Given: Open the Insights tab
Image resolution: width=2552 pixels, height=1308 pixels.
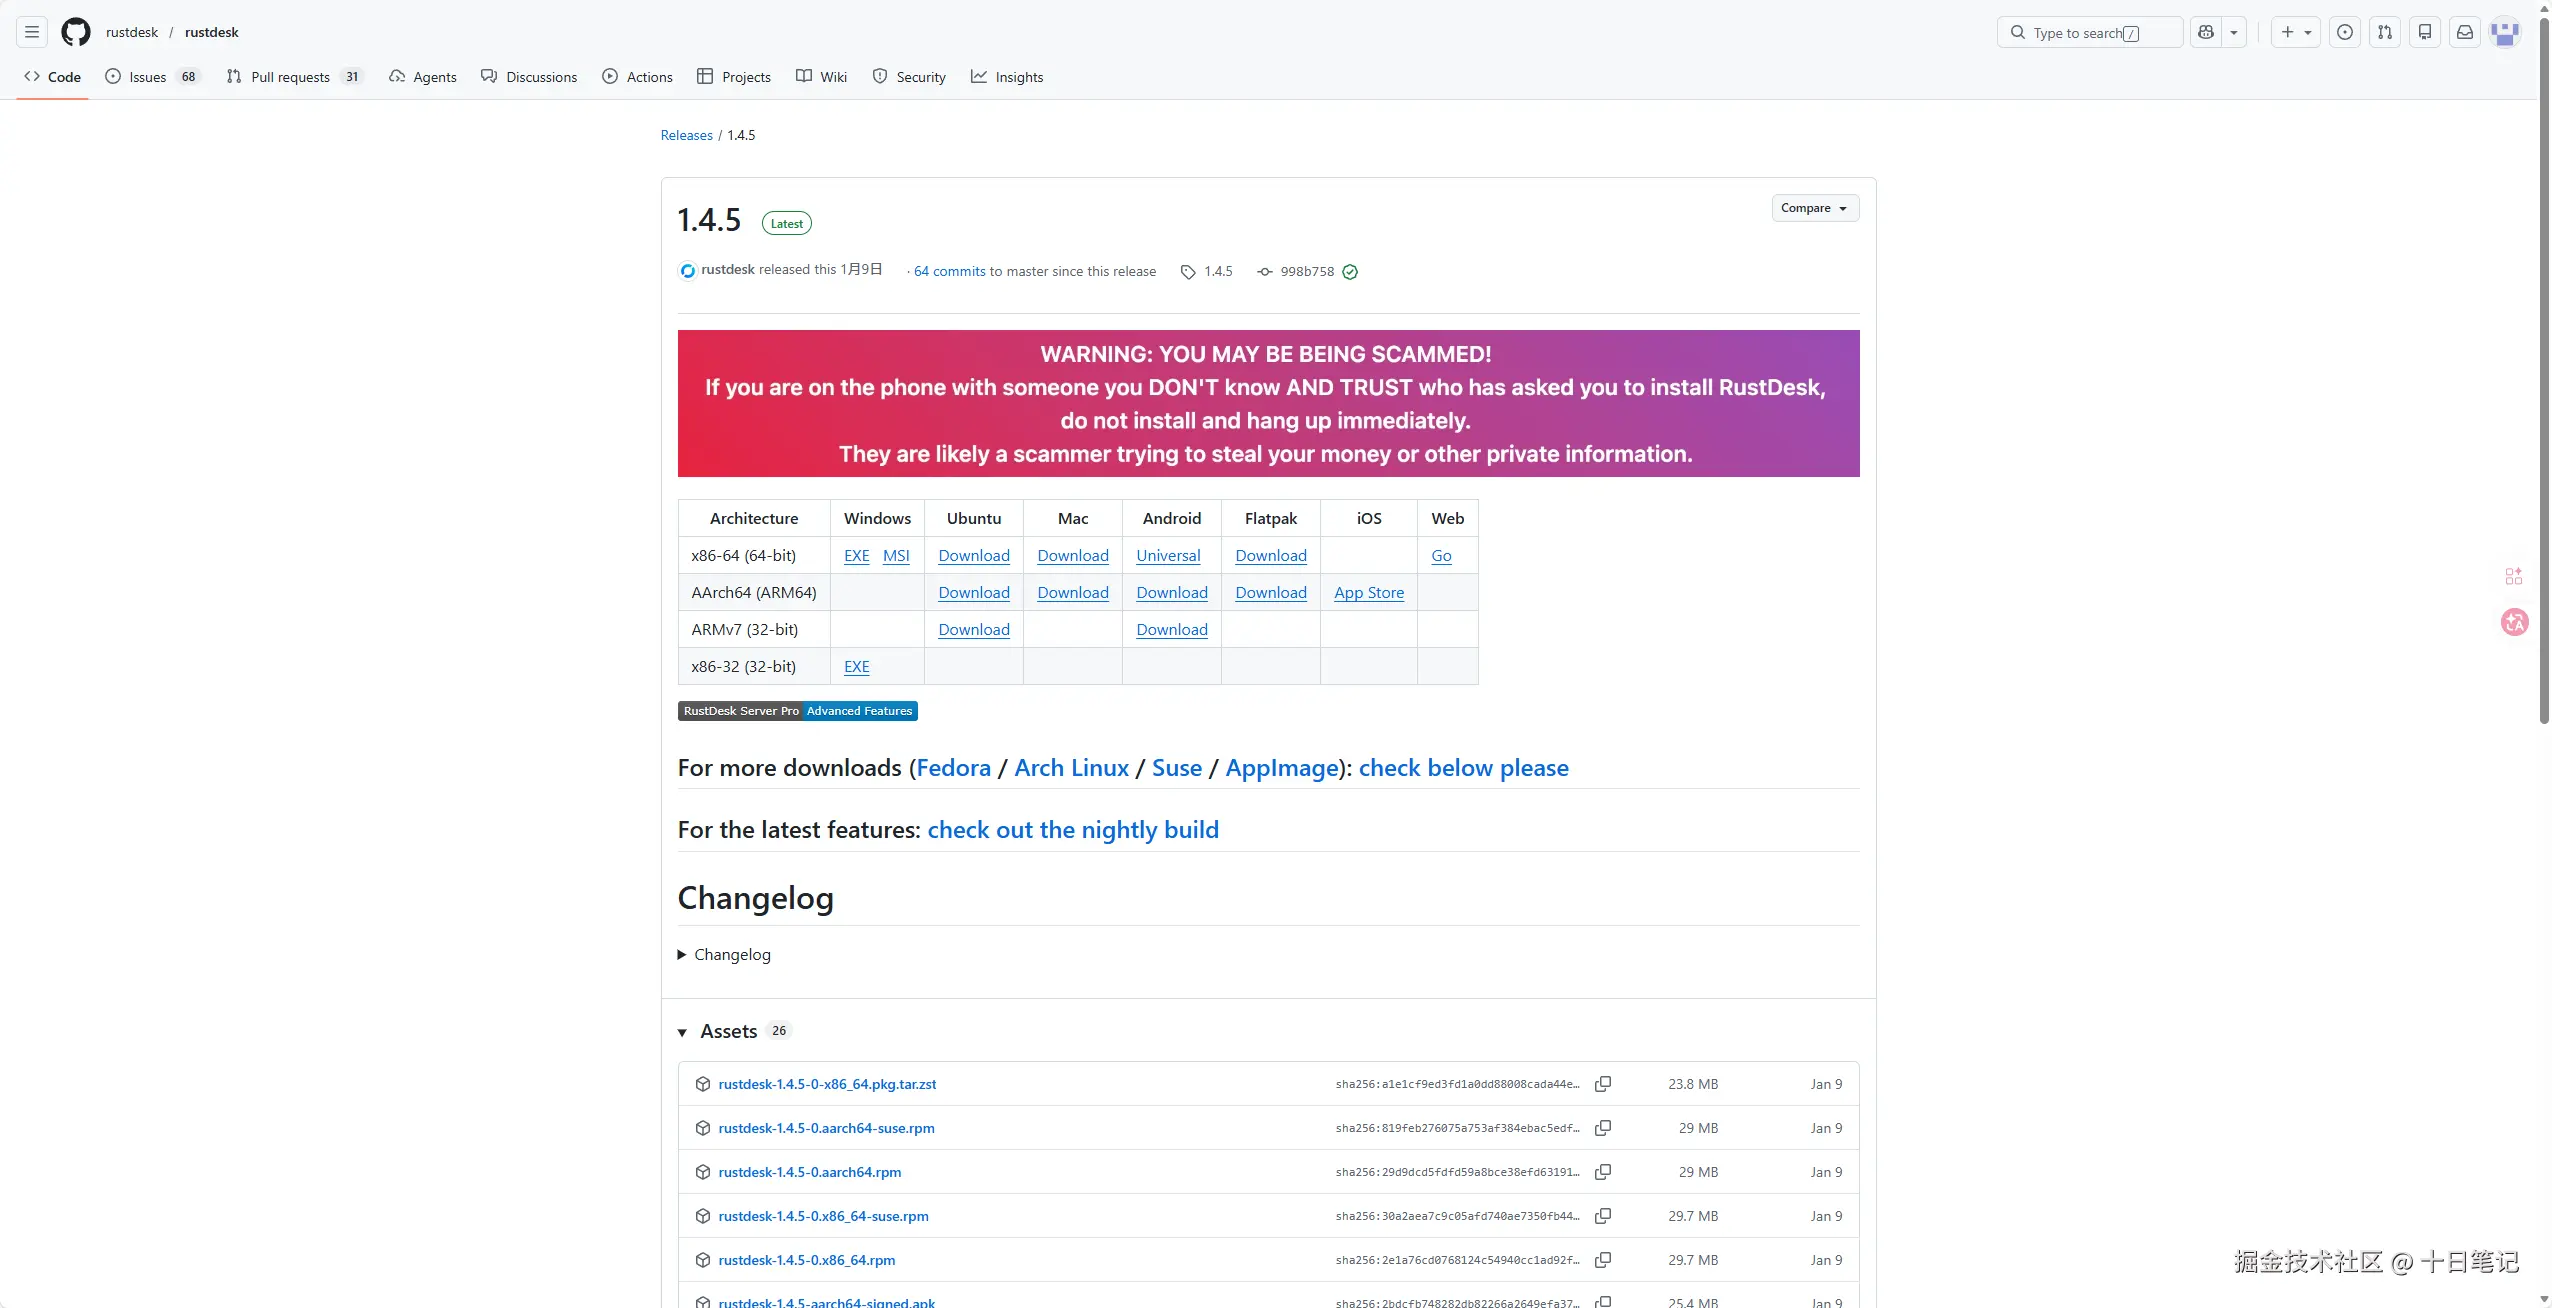Looking at the screenshot, I should tap(1007, 77).
